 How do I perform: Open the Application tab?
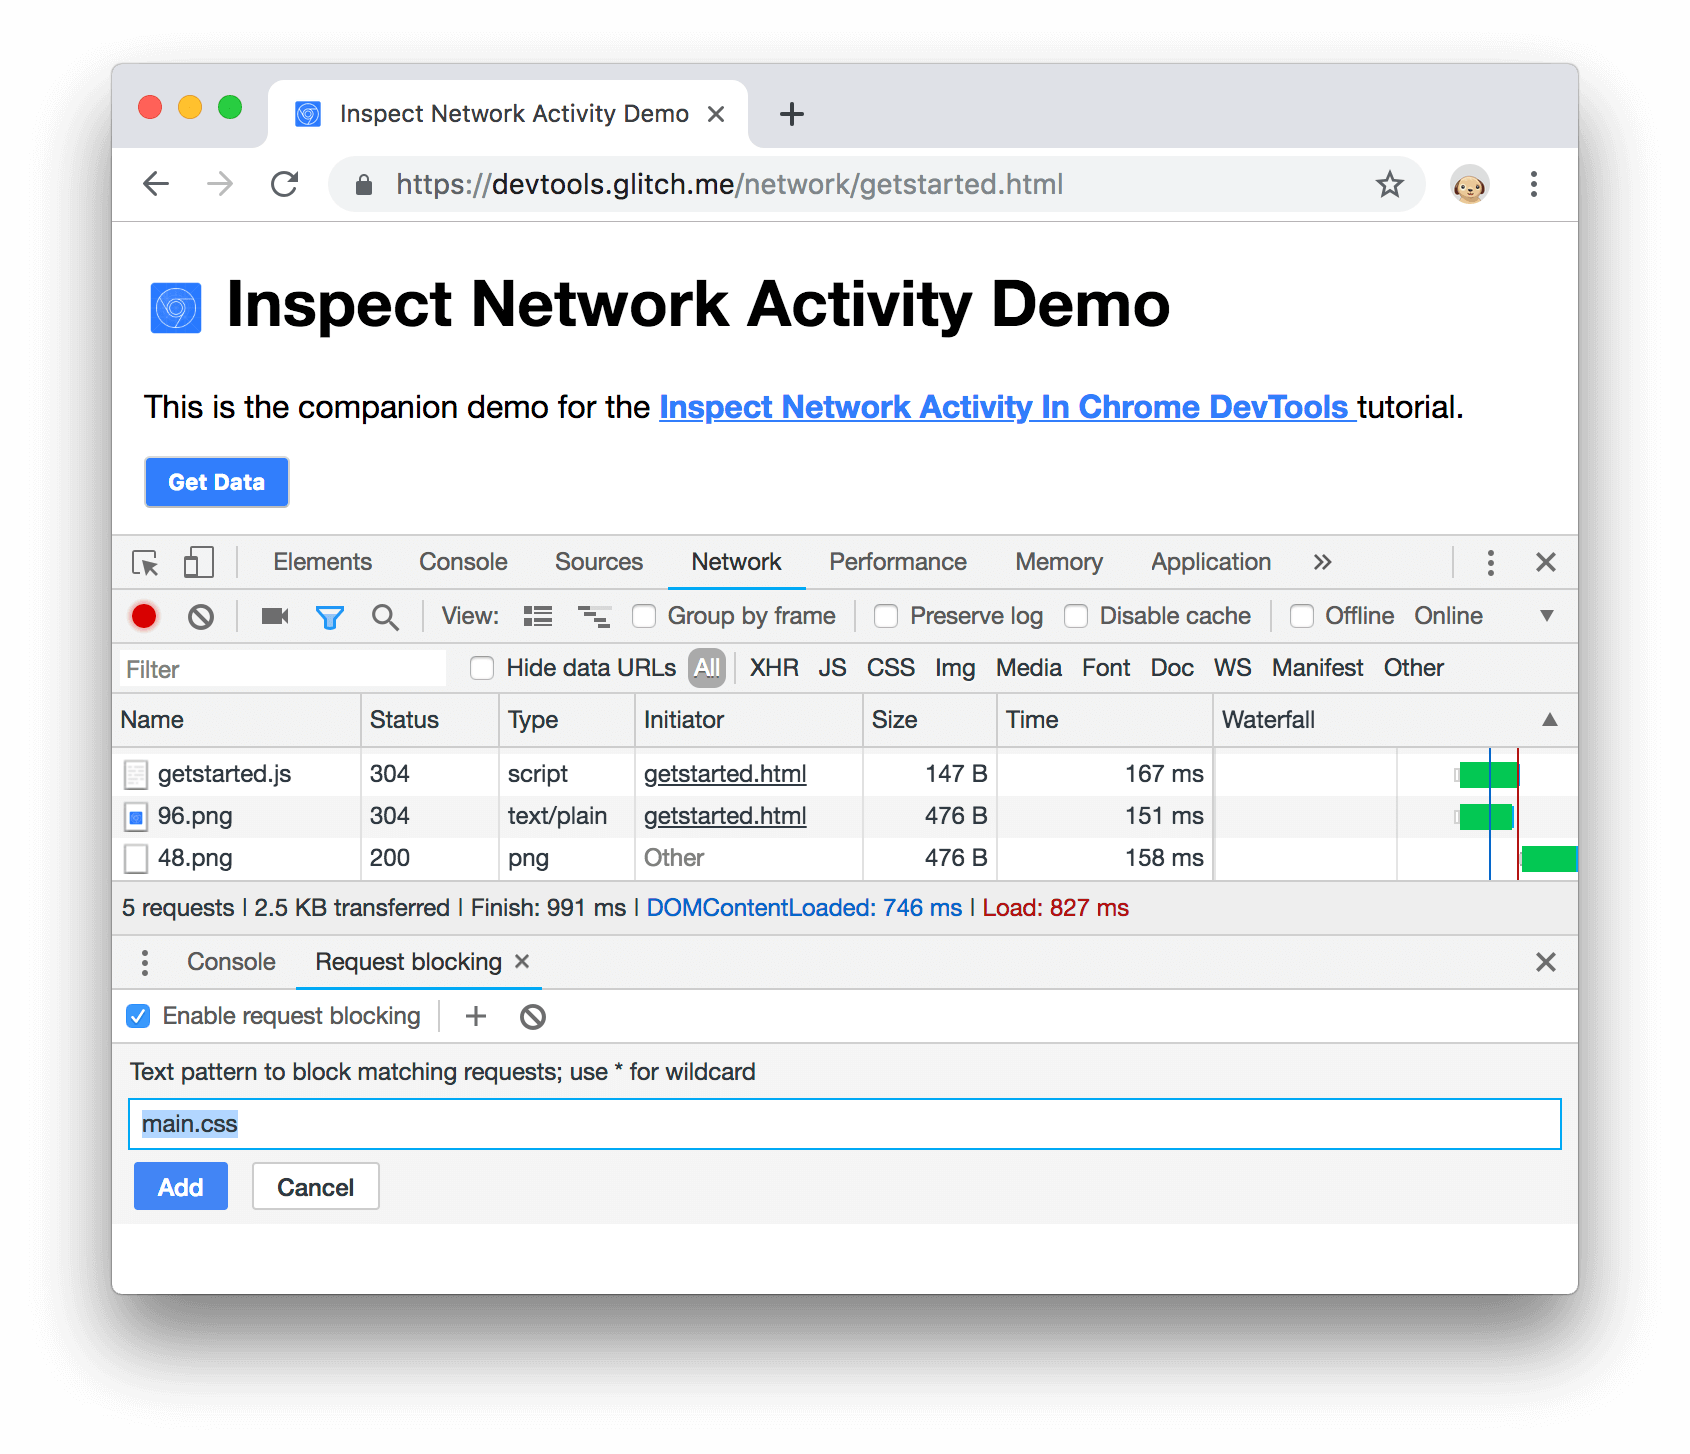pyautogui.click(x=1211, y=562)
